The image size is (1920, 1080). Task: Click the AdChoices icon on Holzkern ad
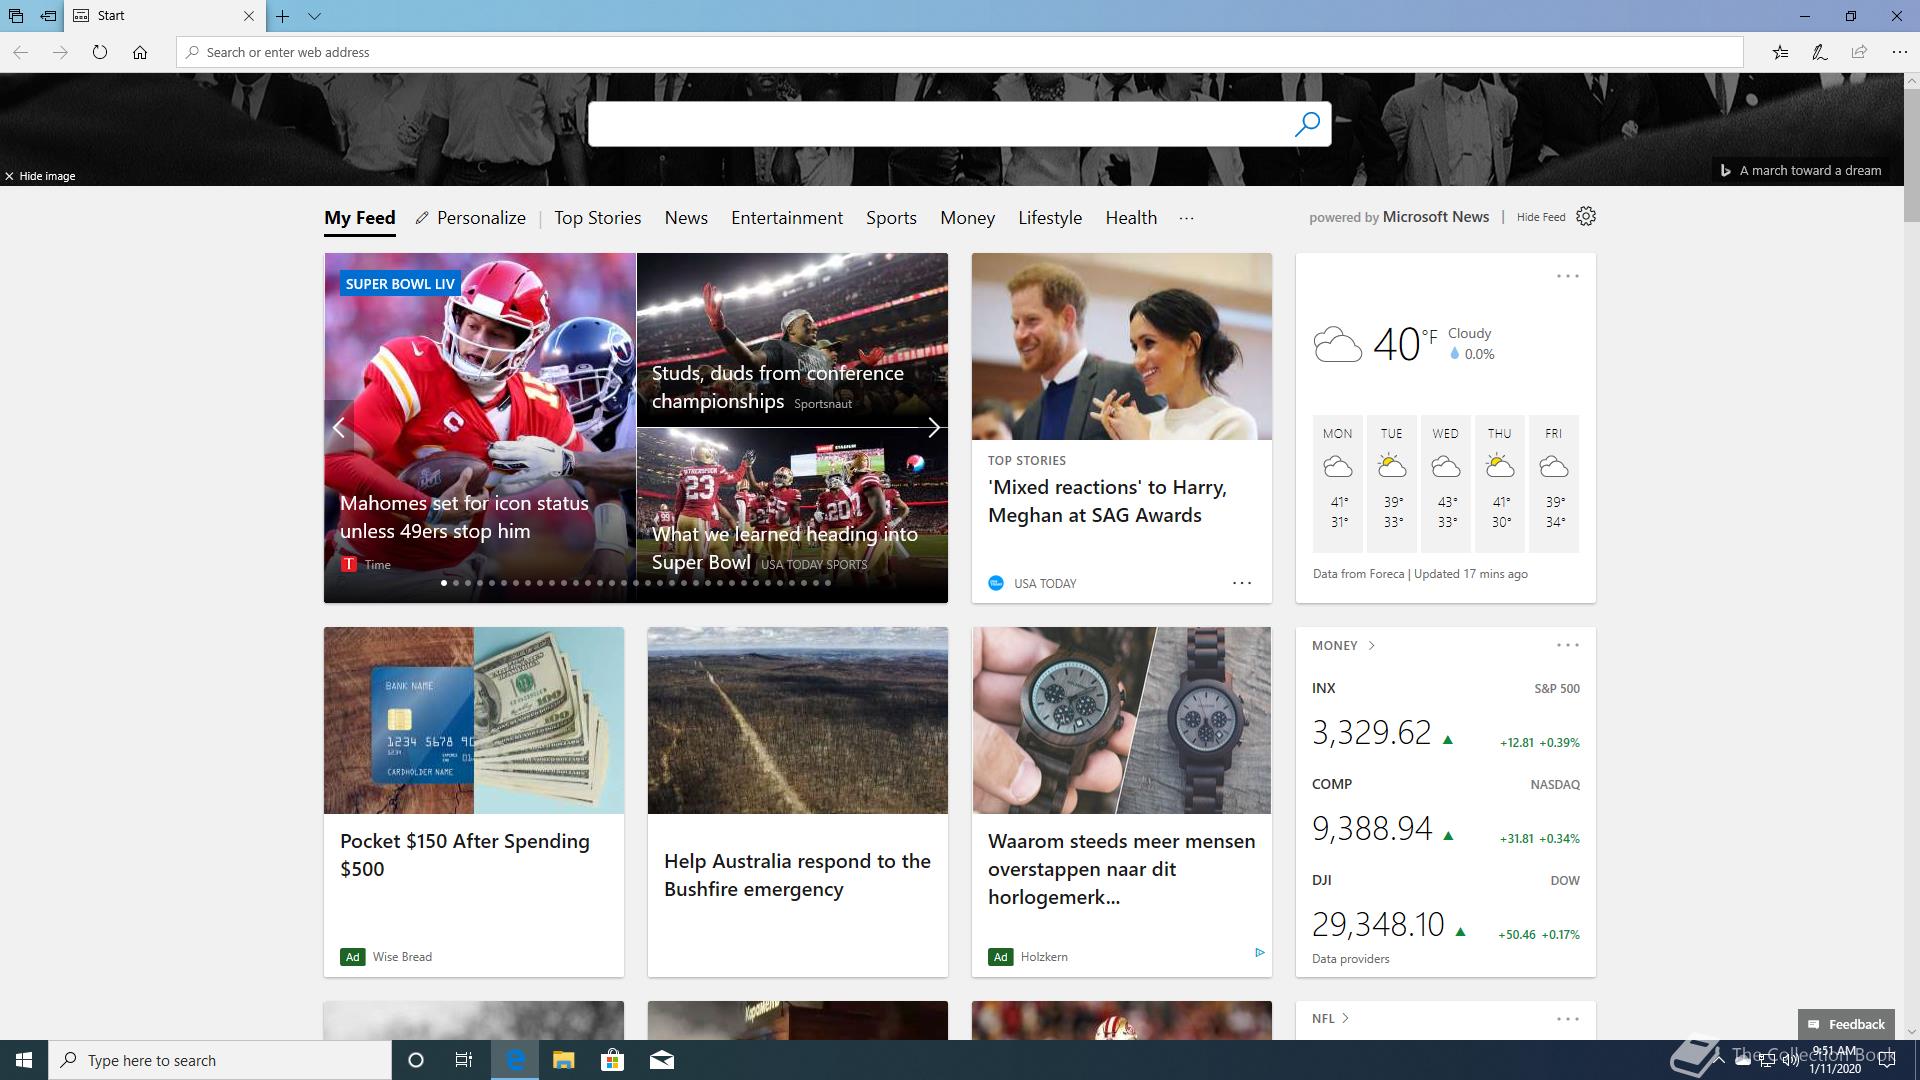pos(1259,953)
